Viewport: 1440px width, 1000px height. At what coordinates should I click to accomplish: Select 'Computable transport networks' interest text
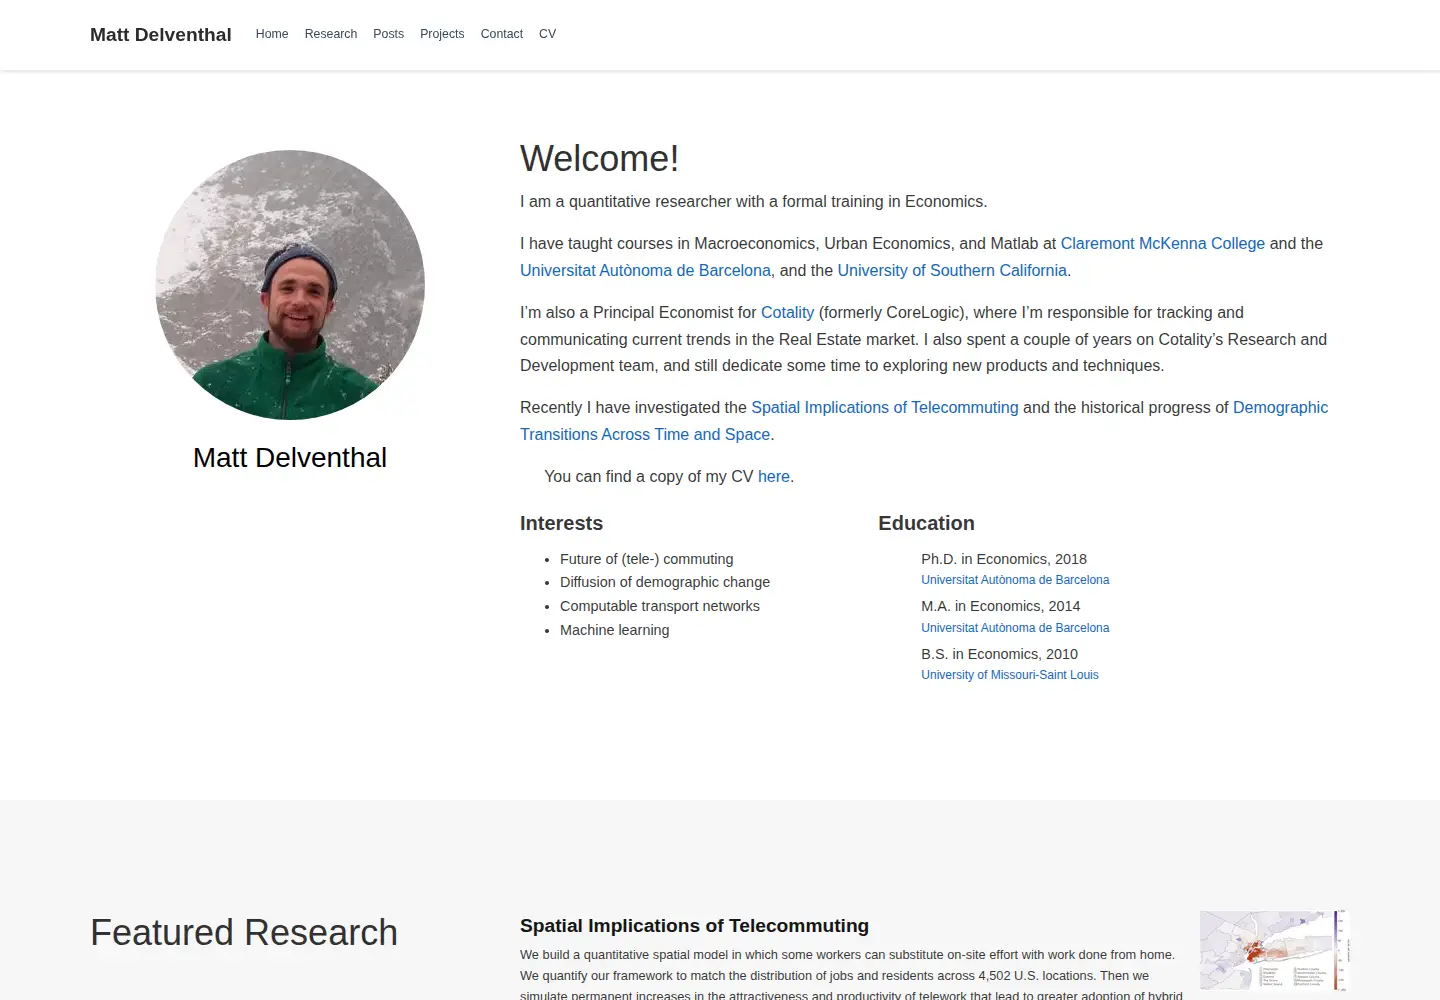[660, 606]
